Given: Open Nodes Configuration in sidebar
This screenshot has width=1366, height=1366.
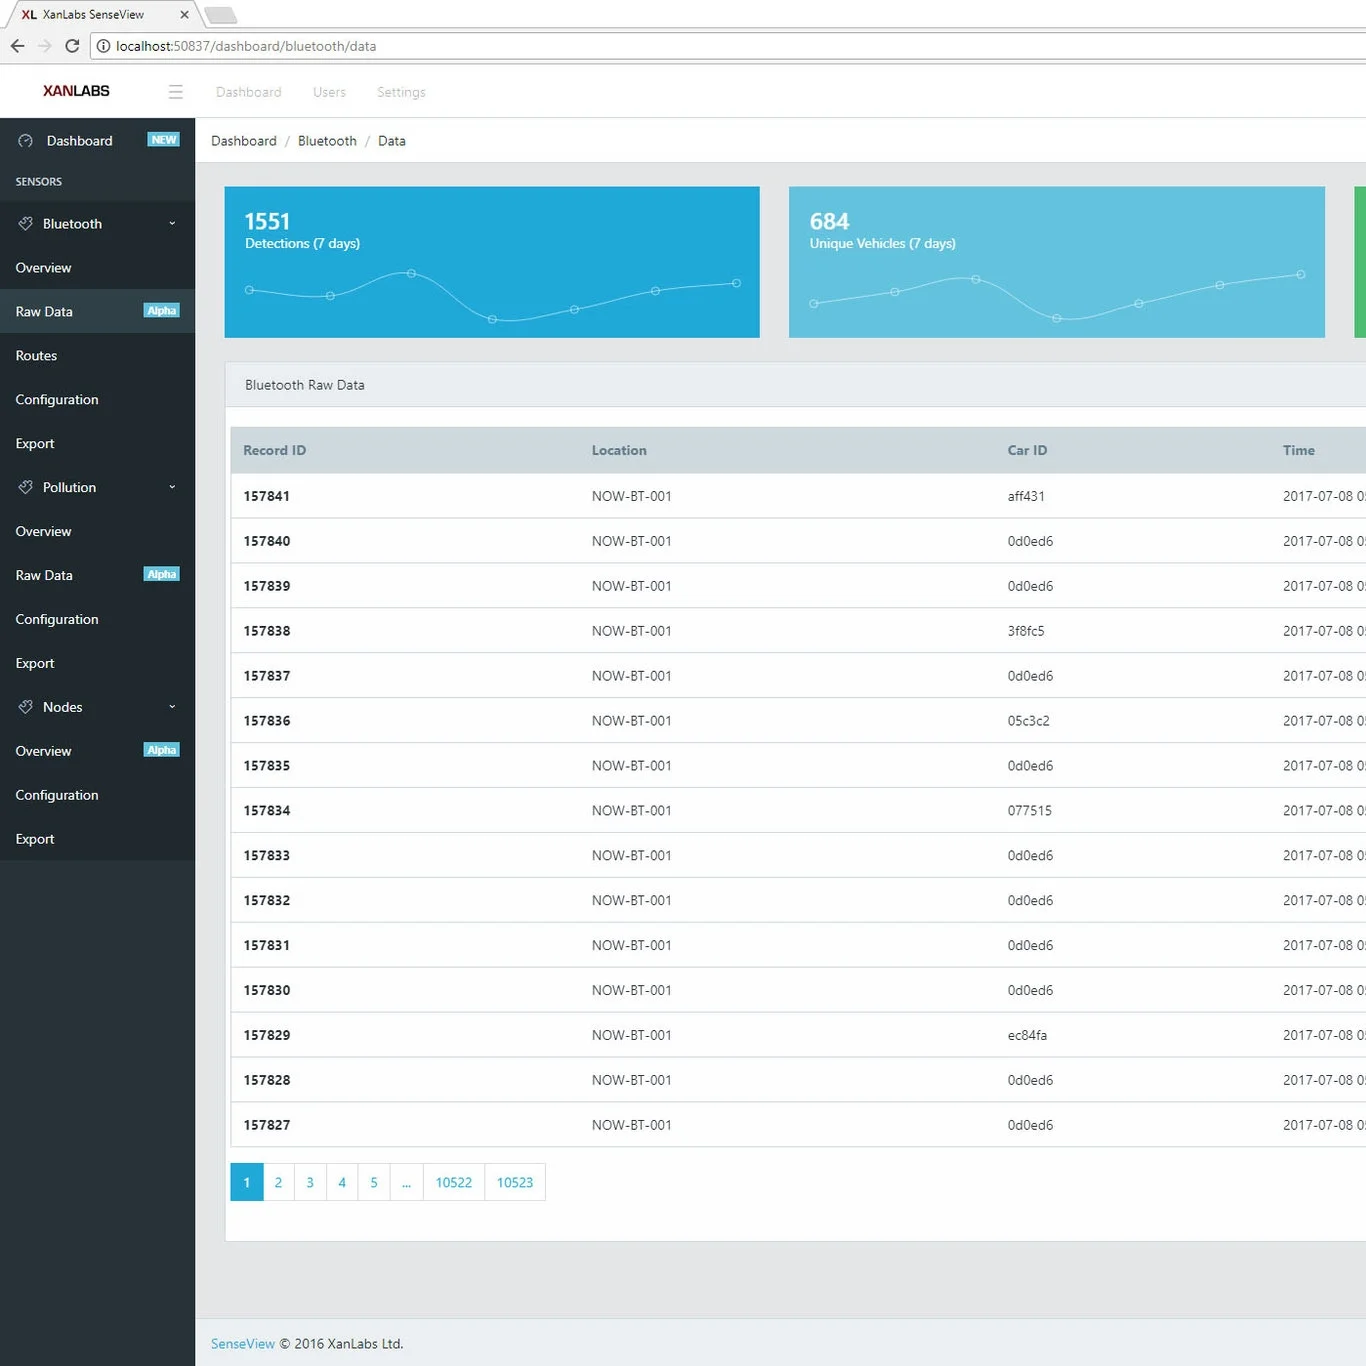Looking at the screenshot, I should tap(97, 795).
